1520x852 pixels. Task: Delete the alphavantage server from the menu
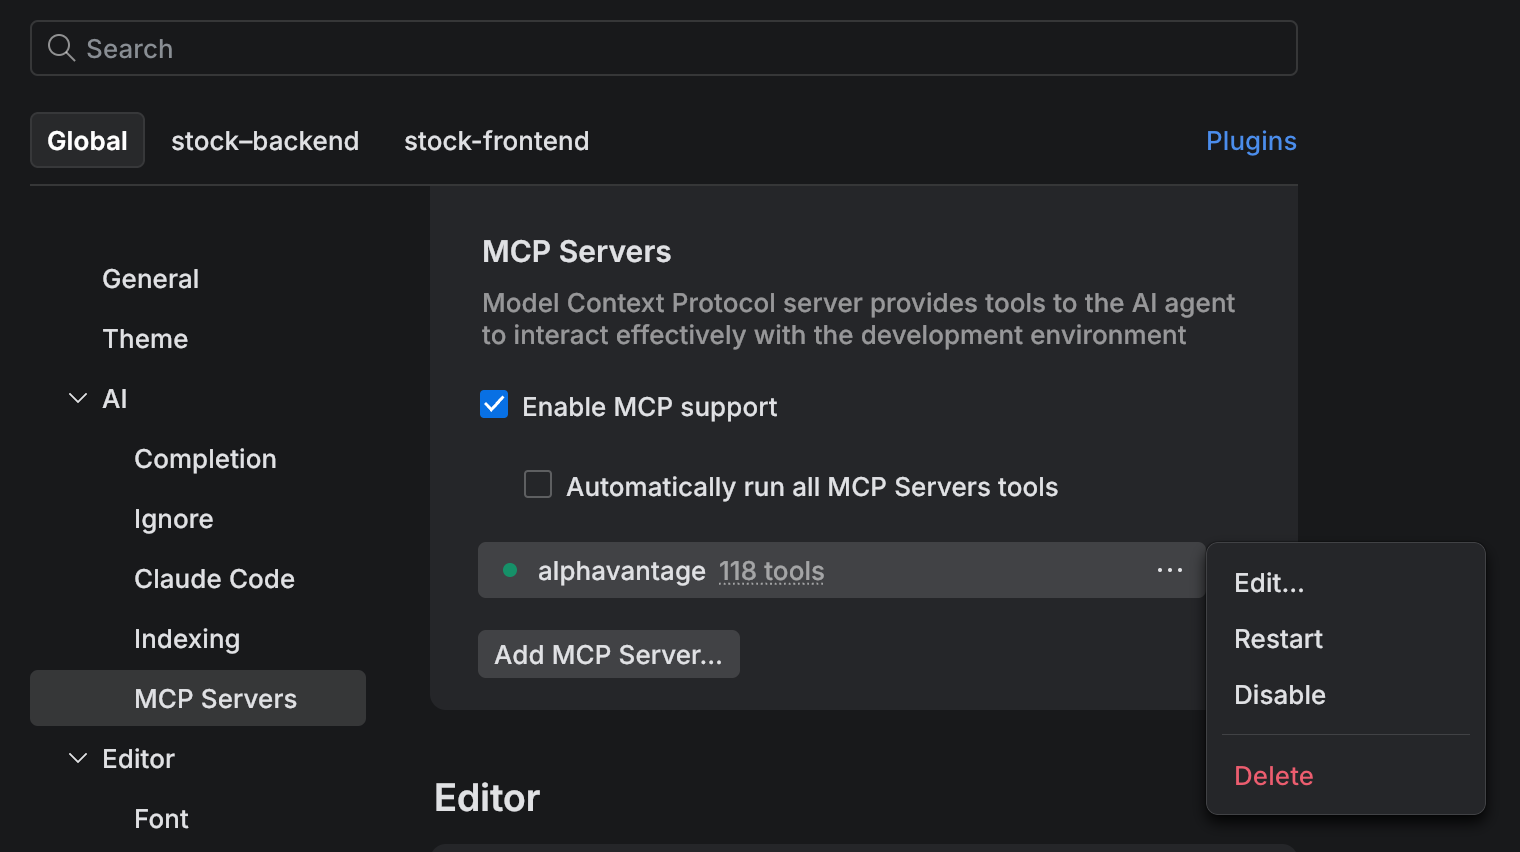(1273, 775)
